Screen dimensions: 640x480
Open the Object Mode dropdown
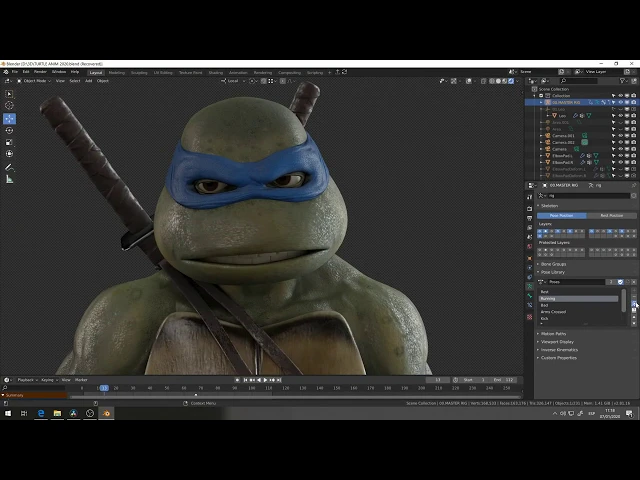tap(34, 81)
